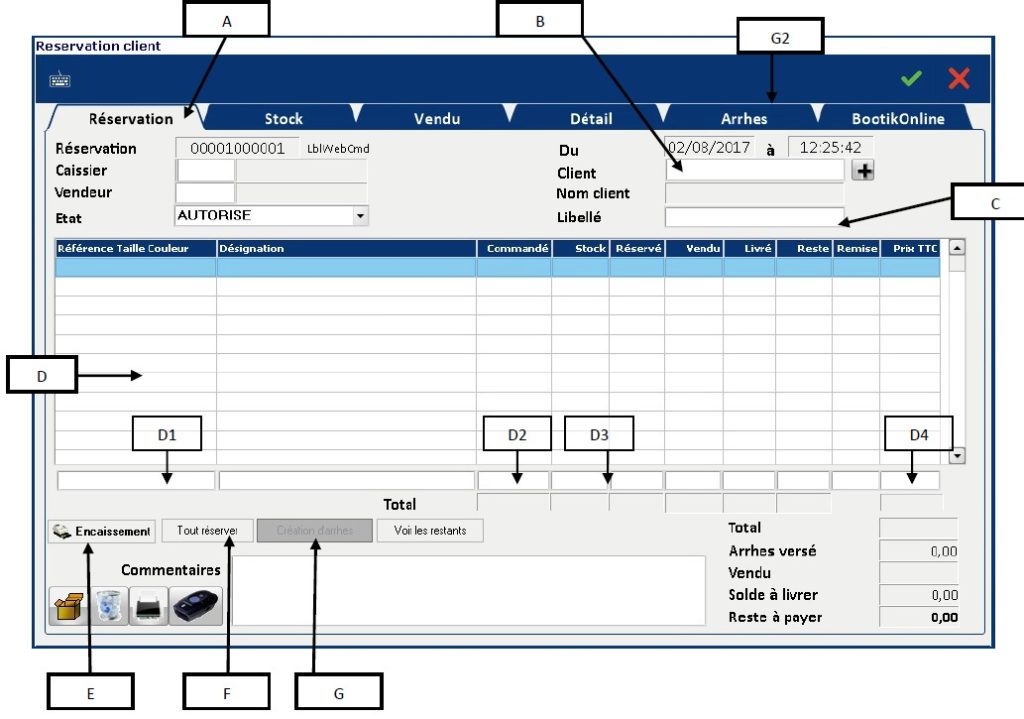Open the Arrhes tab
1024x719 pixels.
[744, 119]
